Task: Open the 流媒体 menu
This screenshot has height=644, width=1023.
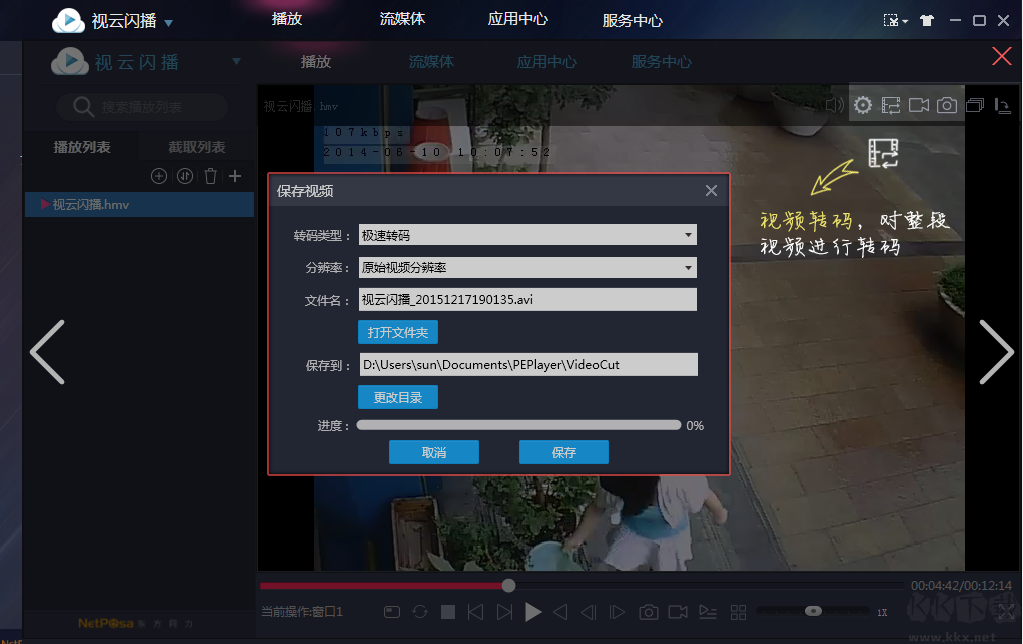Action: click(403, 19)
